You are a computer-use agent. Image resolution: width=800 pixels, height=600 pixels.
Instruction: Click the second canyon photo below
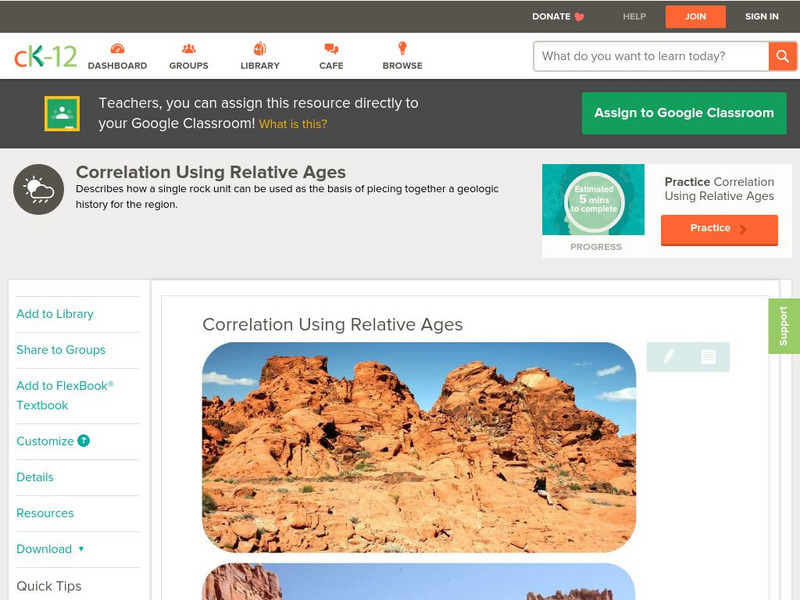coord(419,582)
